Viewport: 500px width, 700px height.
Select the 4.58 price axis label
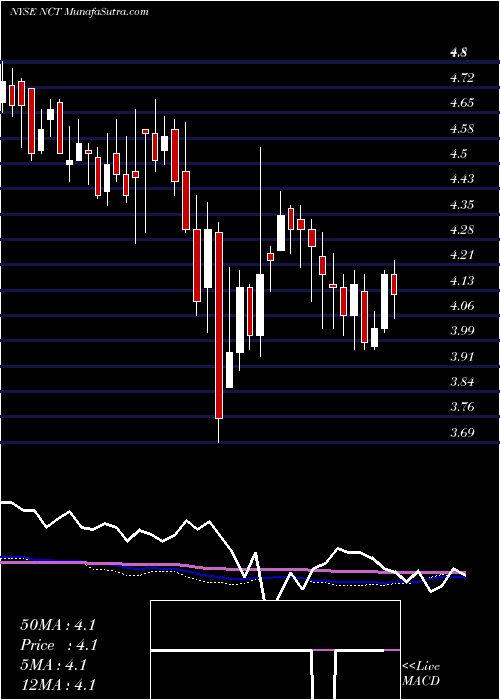pyautogui.click(x=462, y=129)
